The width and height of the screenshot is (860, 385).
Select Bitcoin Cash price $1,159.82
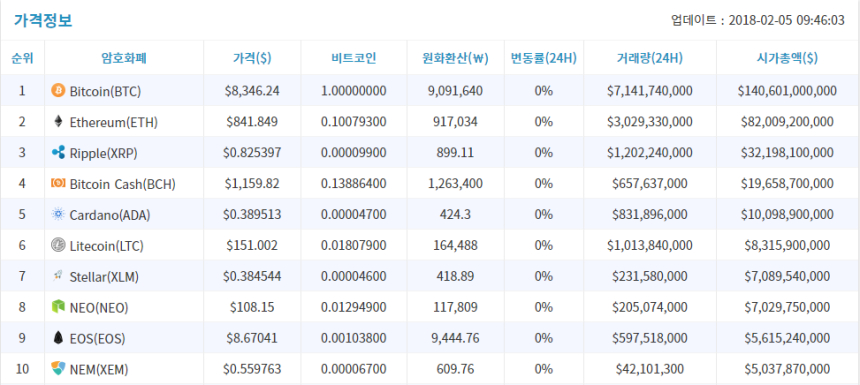tap(252, 184)
